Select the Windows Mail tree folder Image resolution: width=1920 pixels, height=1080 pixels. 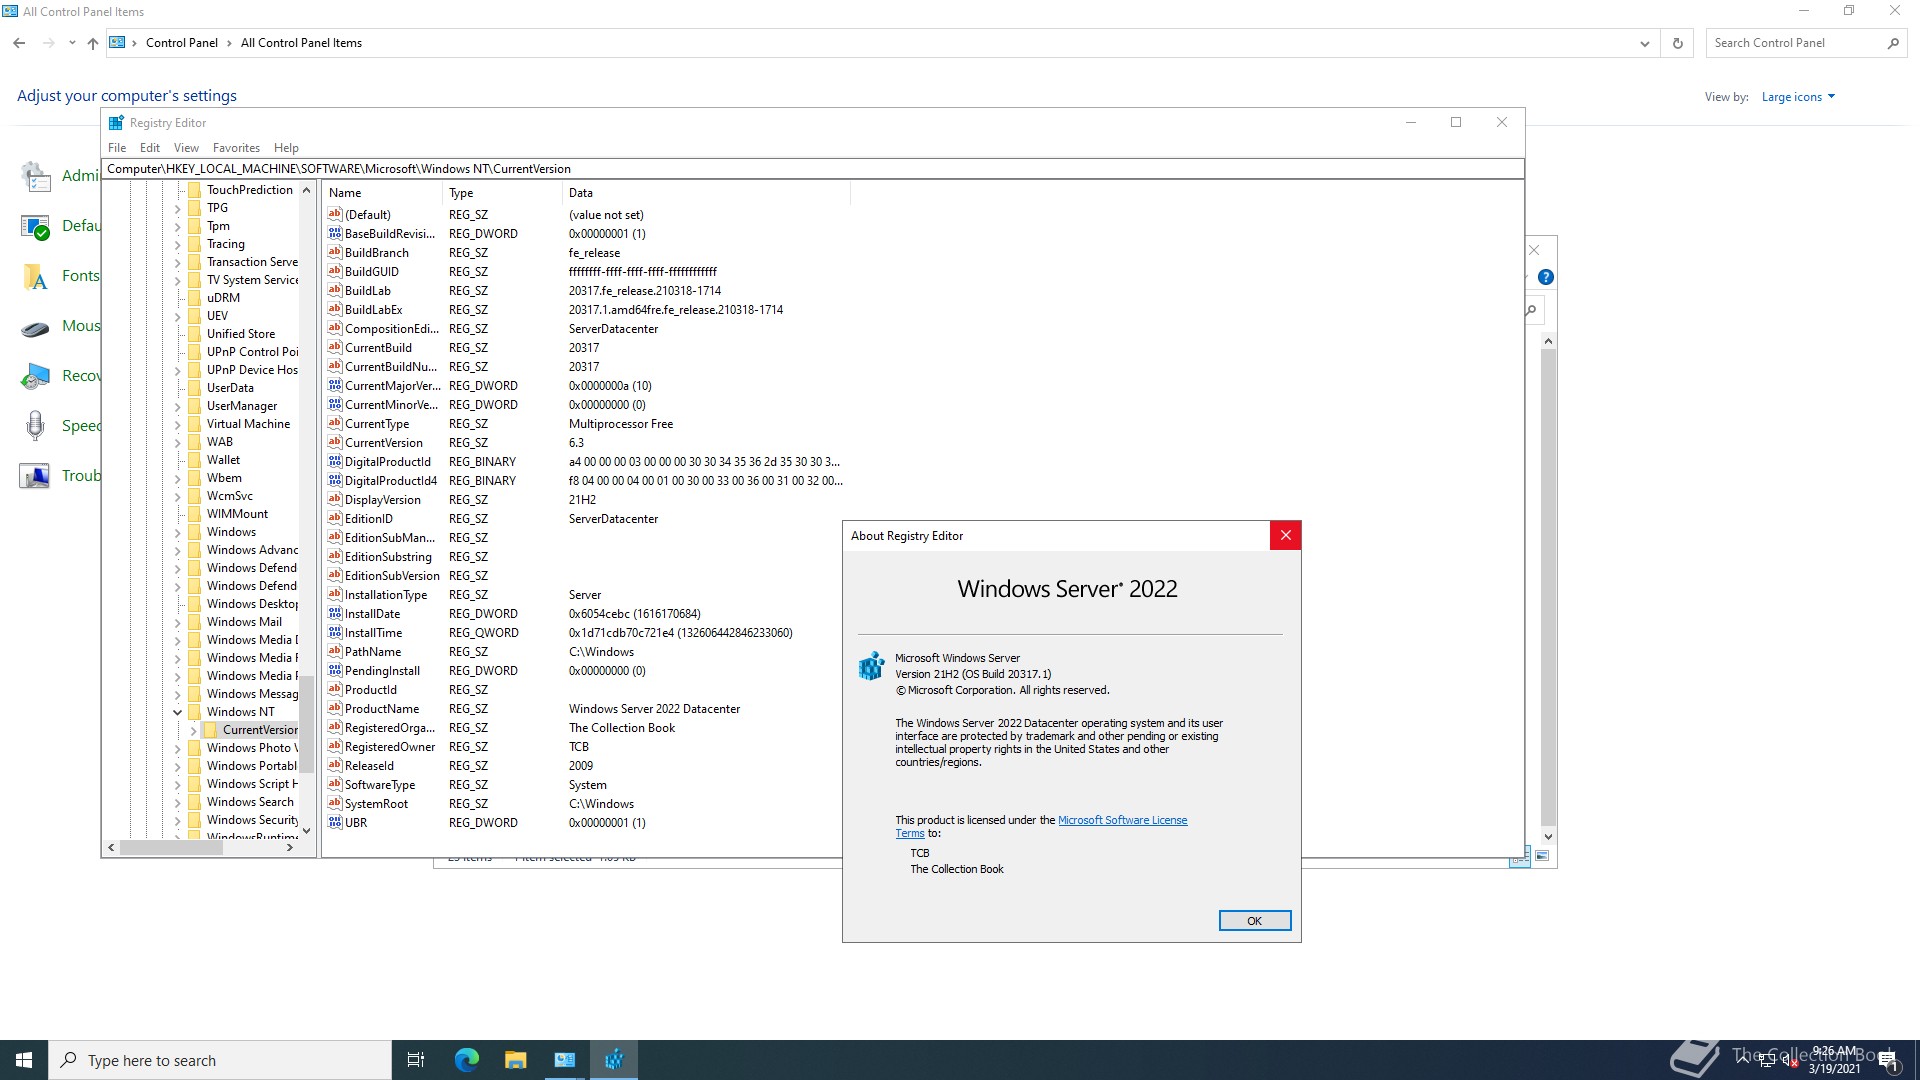244,622
